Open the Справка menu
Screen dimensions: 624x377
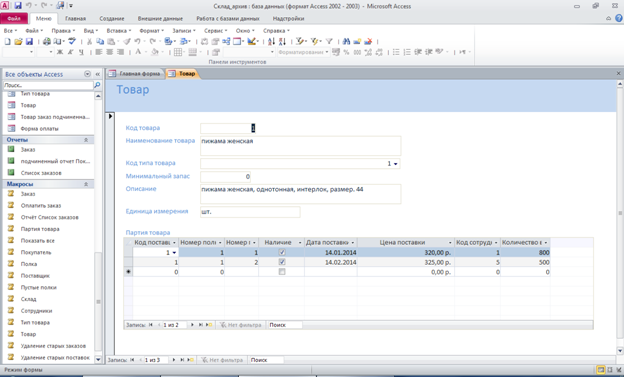tap(276, 31)
